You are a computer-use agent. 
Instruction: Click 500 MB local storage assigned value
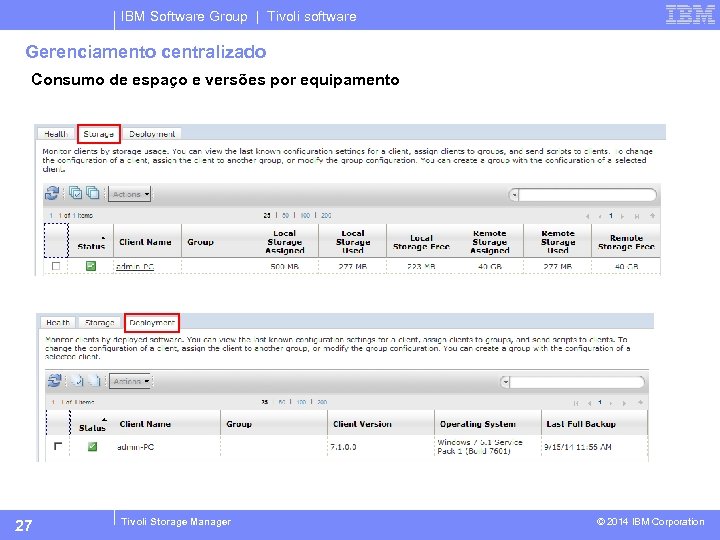(x=285, y=266)
